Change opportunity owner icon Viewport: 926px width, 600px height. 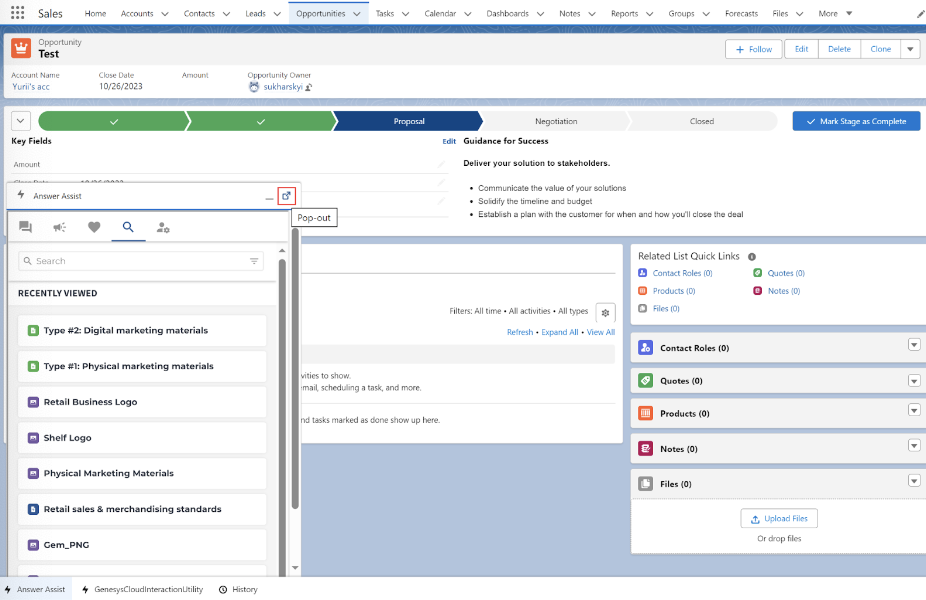[x=309, y=87]
